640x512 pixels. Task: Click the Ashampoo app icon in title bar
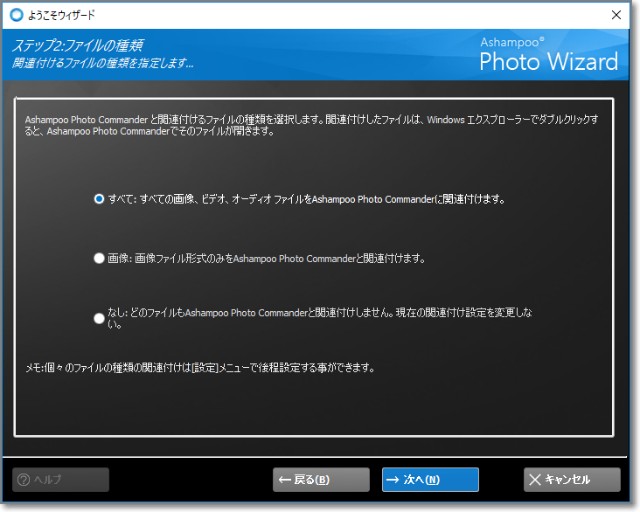[x=16, y=15]
